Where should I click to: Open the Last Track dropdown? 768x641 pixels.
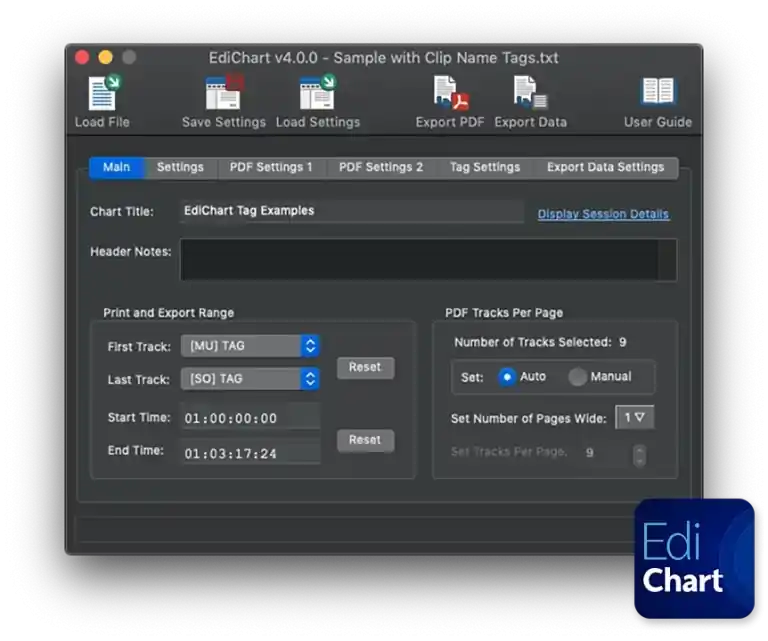point(250,379)
